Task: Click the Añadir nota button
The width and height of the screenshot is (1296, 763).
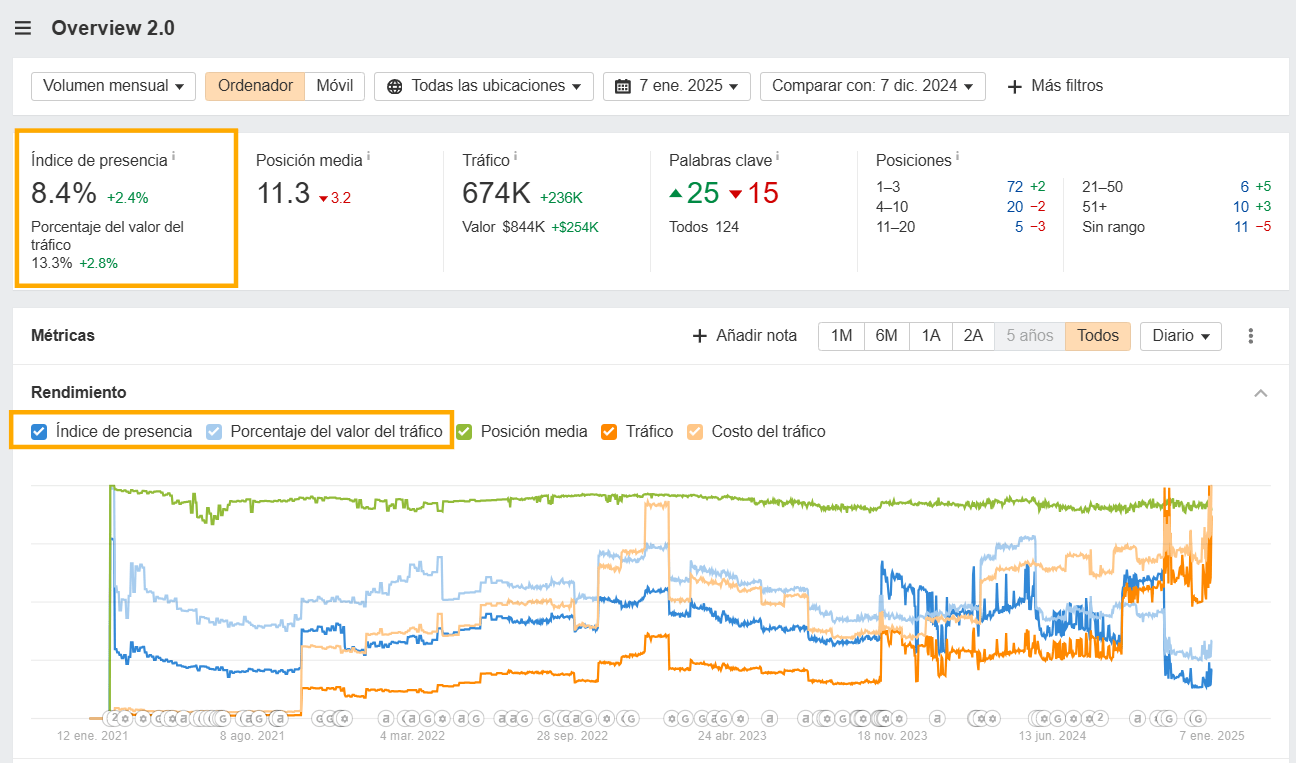Action: 745,336
